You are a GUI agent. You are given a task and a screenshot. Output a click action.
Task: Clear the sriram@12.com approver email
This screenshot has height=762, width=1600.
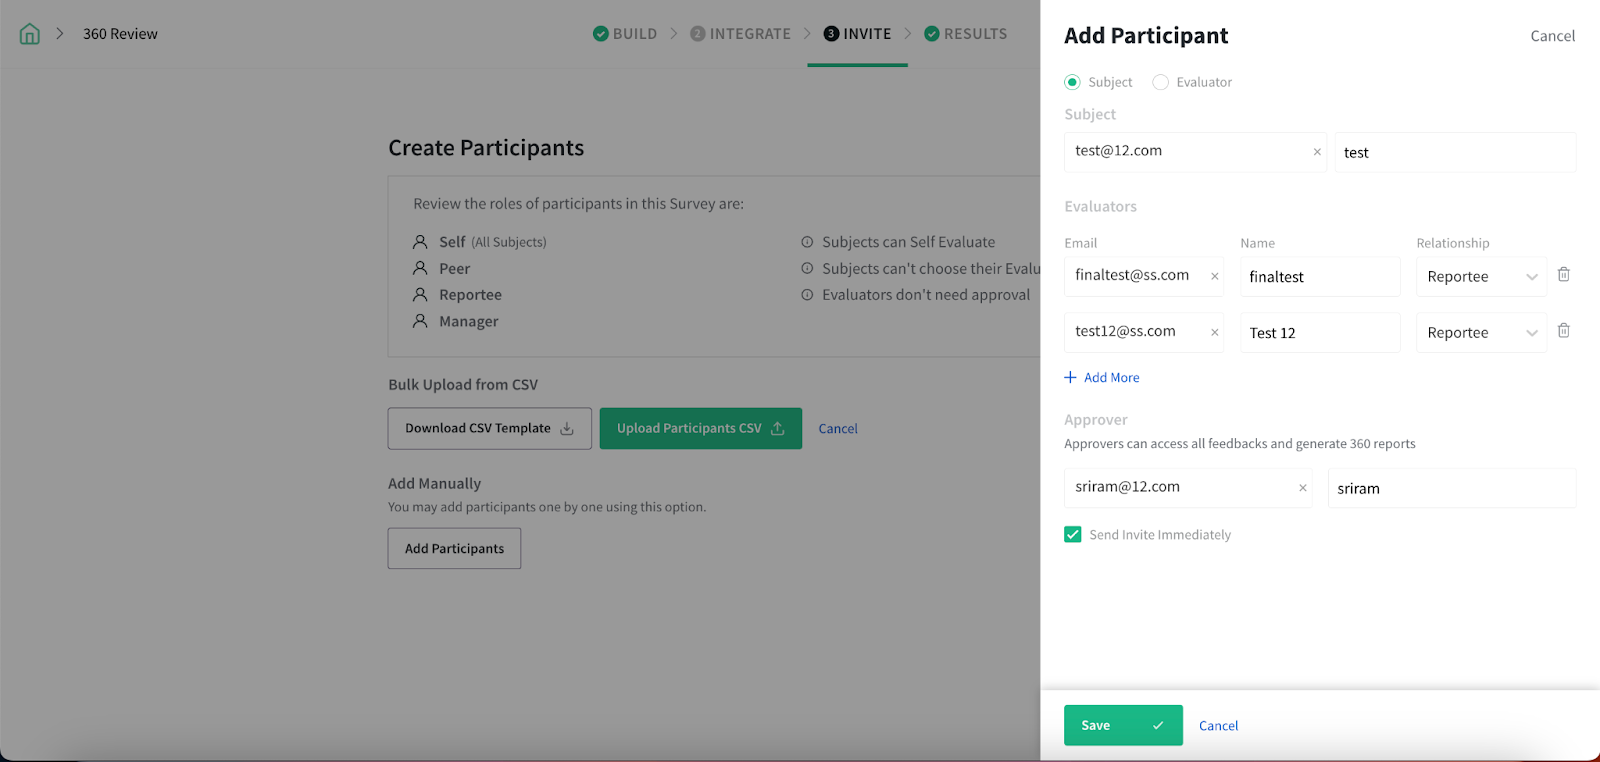pos(1303,488)
